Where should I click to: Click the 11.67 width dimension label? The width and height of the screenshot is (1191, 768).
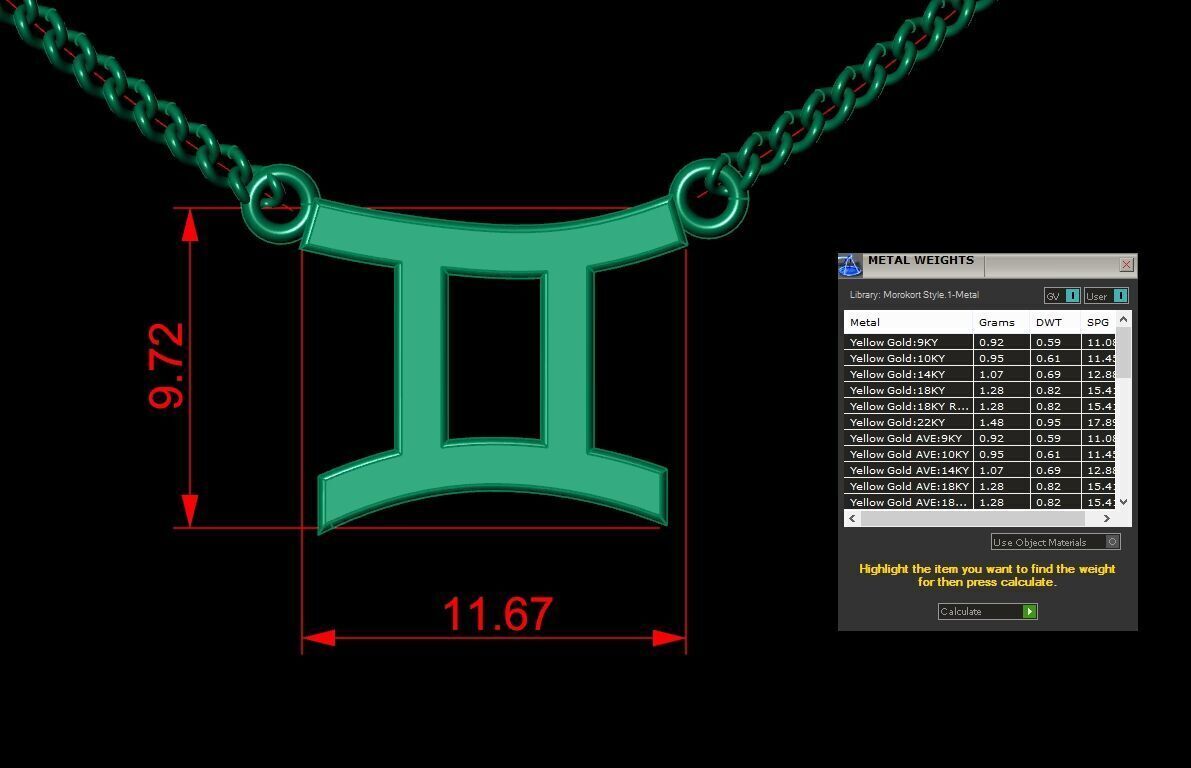click(498, 615)
